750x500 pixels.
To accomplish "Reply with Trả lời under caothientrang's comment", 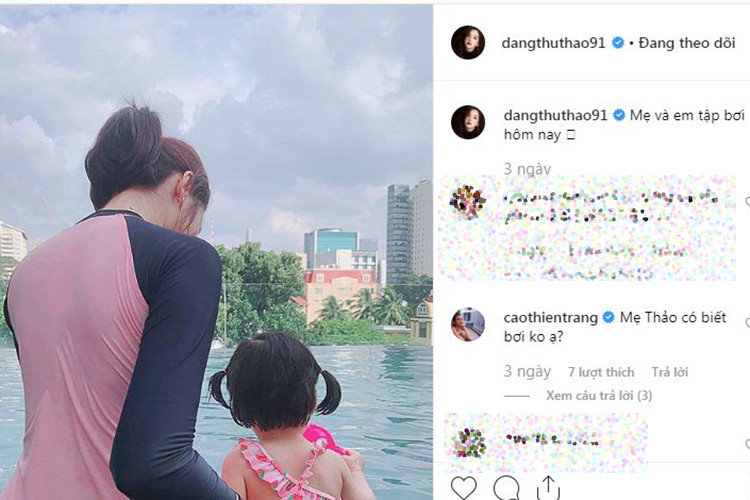I will point(670,372).
